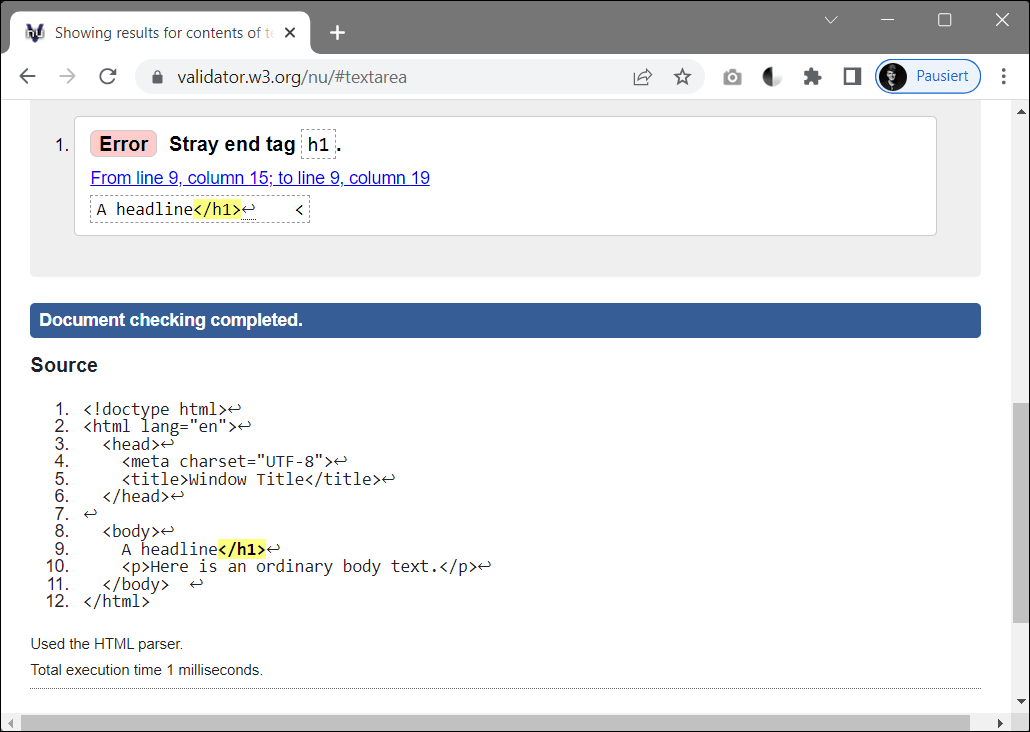
Task: Close the validator results tab
Action: point(291,33)
